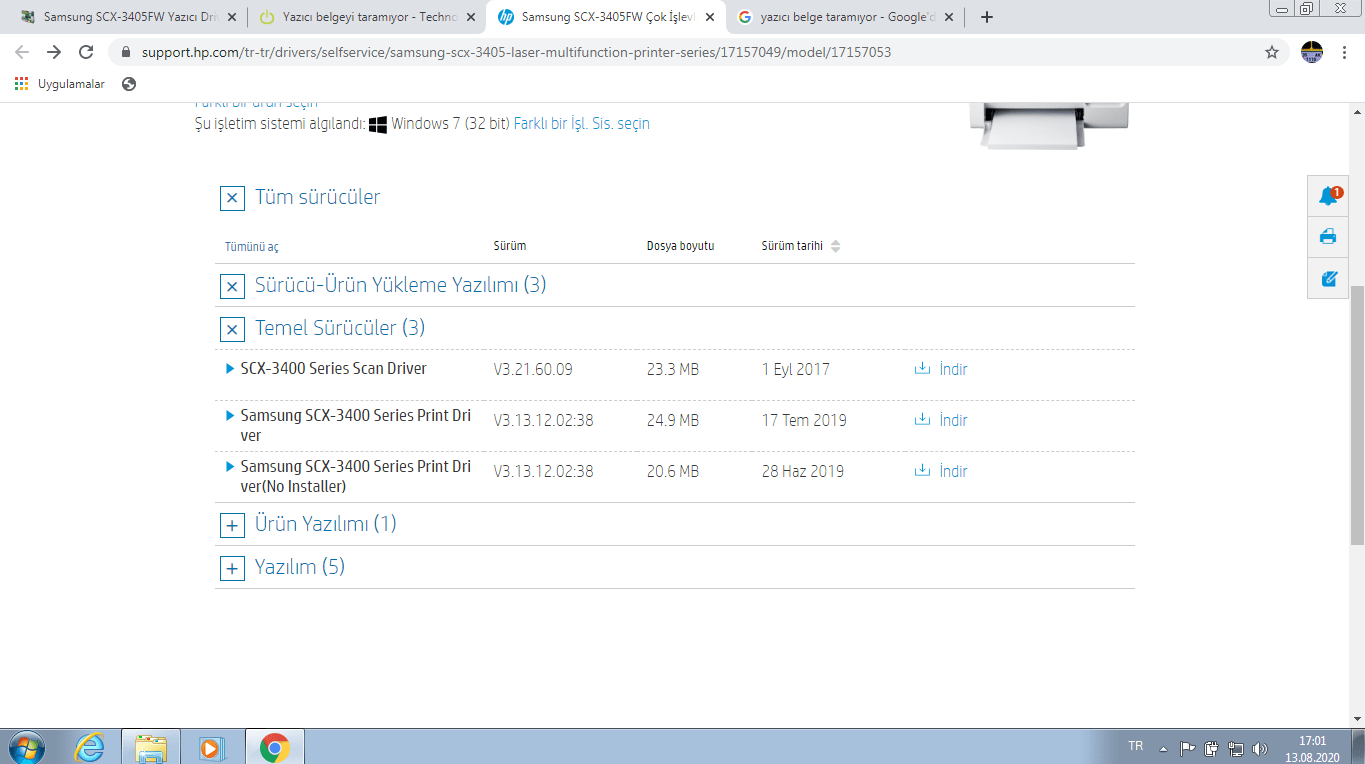Click İndir for the No Installer Print Driver
Viewport: 1365px width, 764px height.
coord(941,471)
